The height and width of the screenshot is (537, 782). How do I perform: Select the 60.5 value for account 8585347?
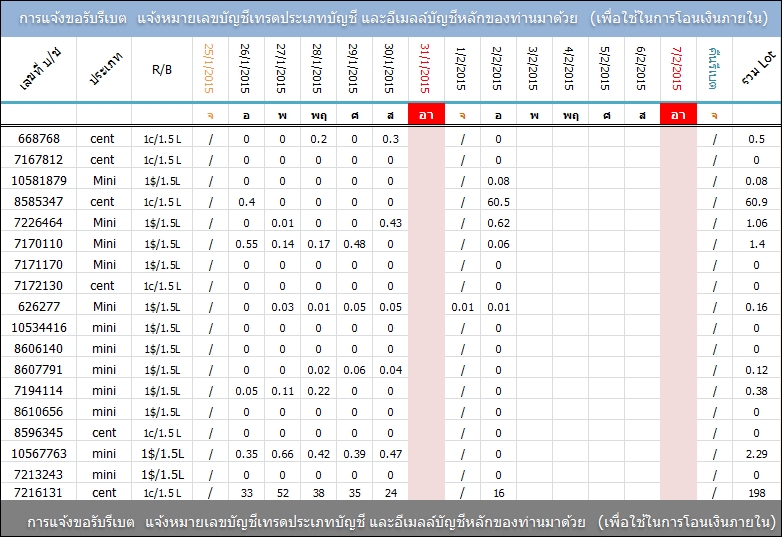(498, 202)
